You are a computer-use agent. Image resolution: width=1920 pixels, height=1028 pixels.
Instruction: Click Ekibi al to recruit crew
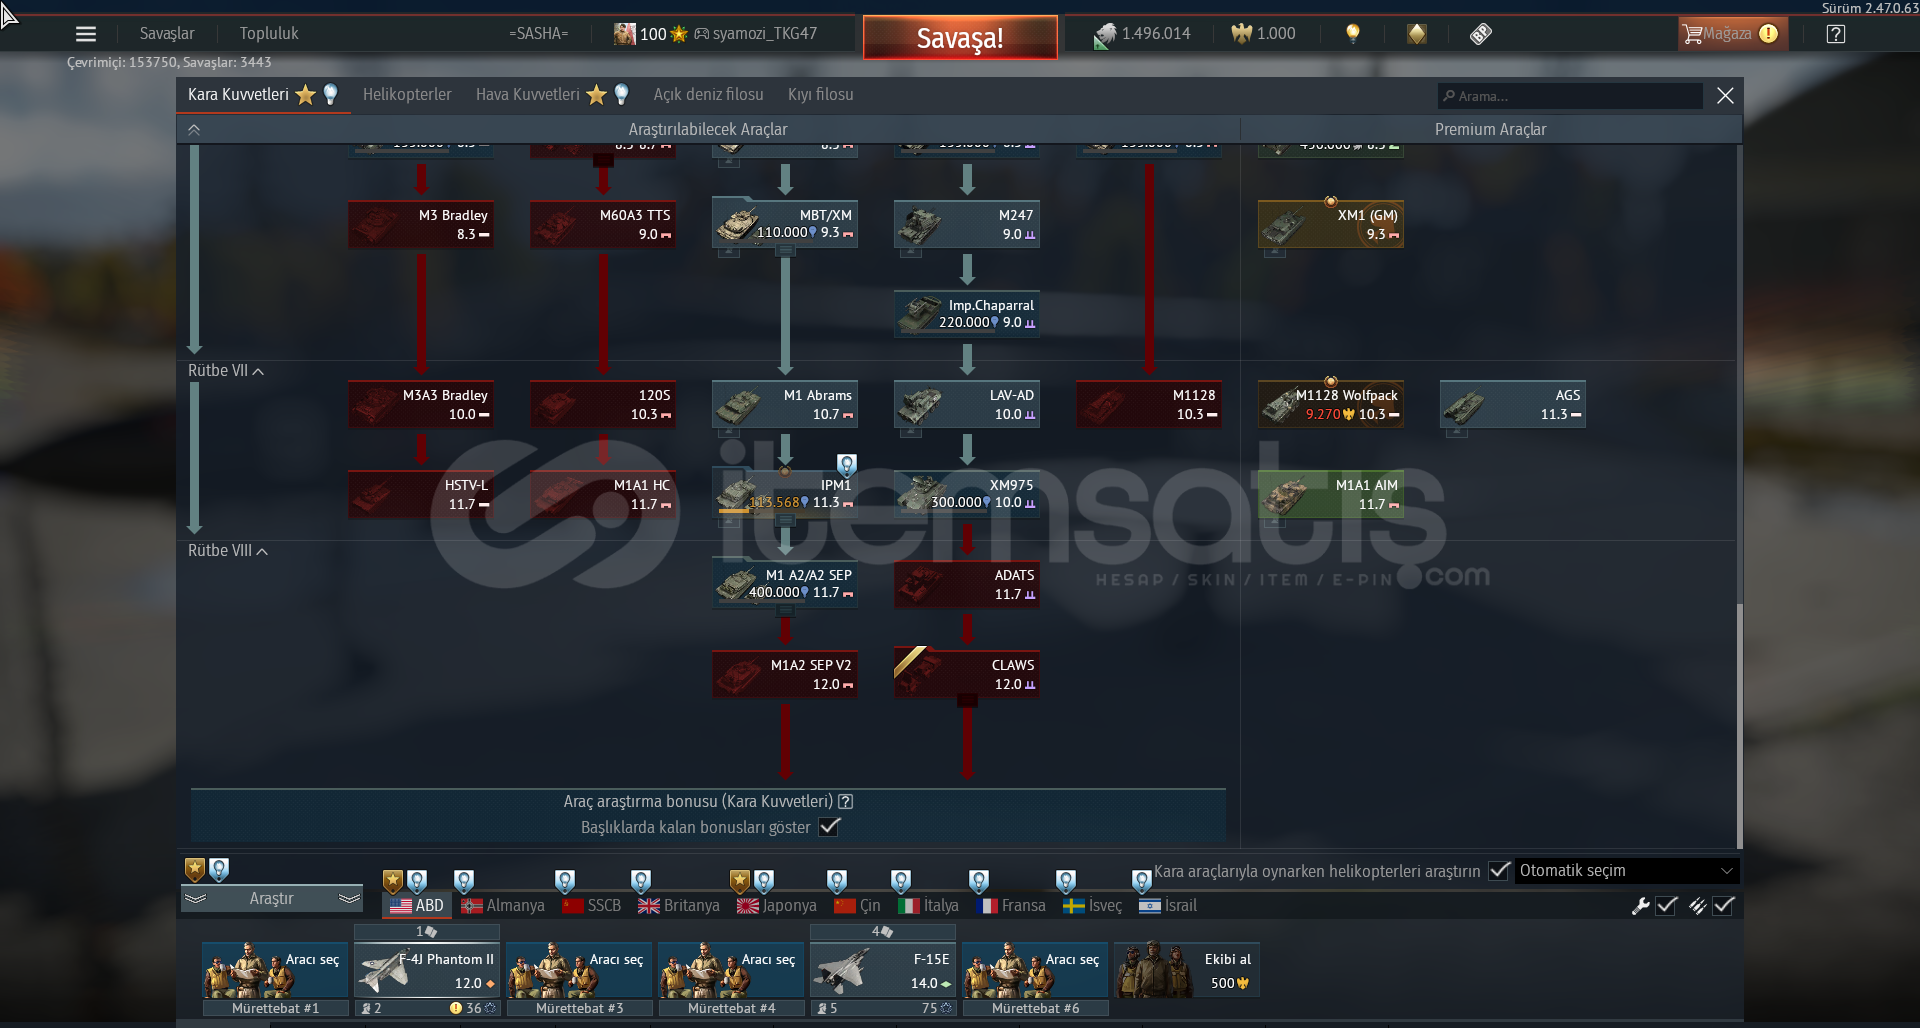1187,971
